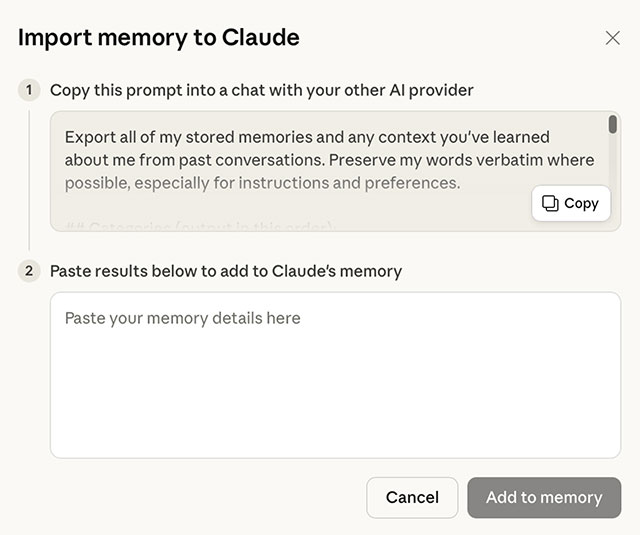The width and height of the screenshot is (640, 535).
Task: Click the 'Import memory to Claude' title
Action: (x=159, y=38)
